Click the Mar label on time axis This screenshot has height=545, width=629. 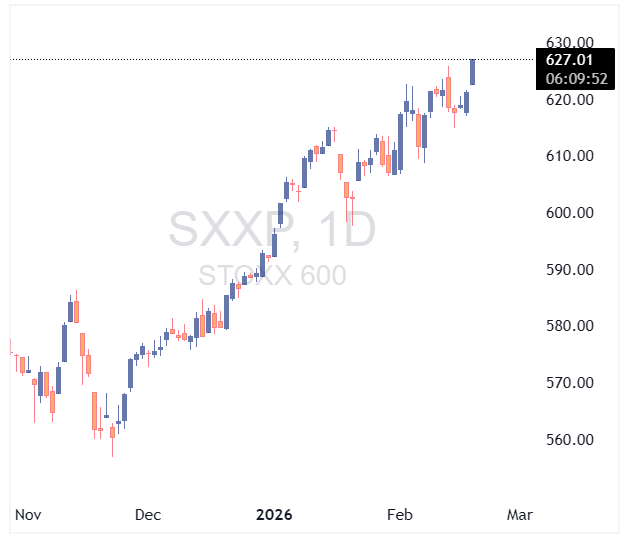(x=520, y=515)
